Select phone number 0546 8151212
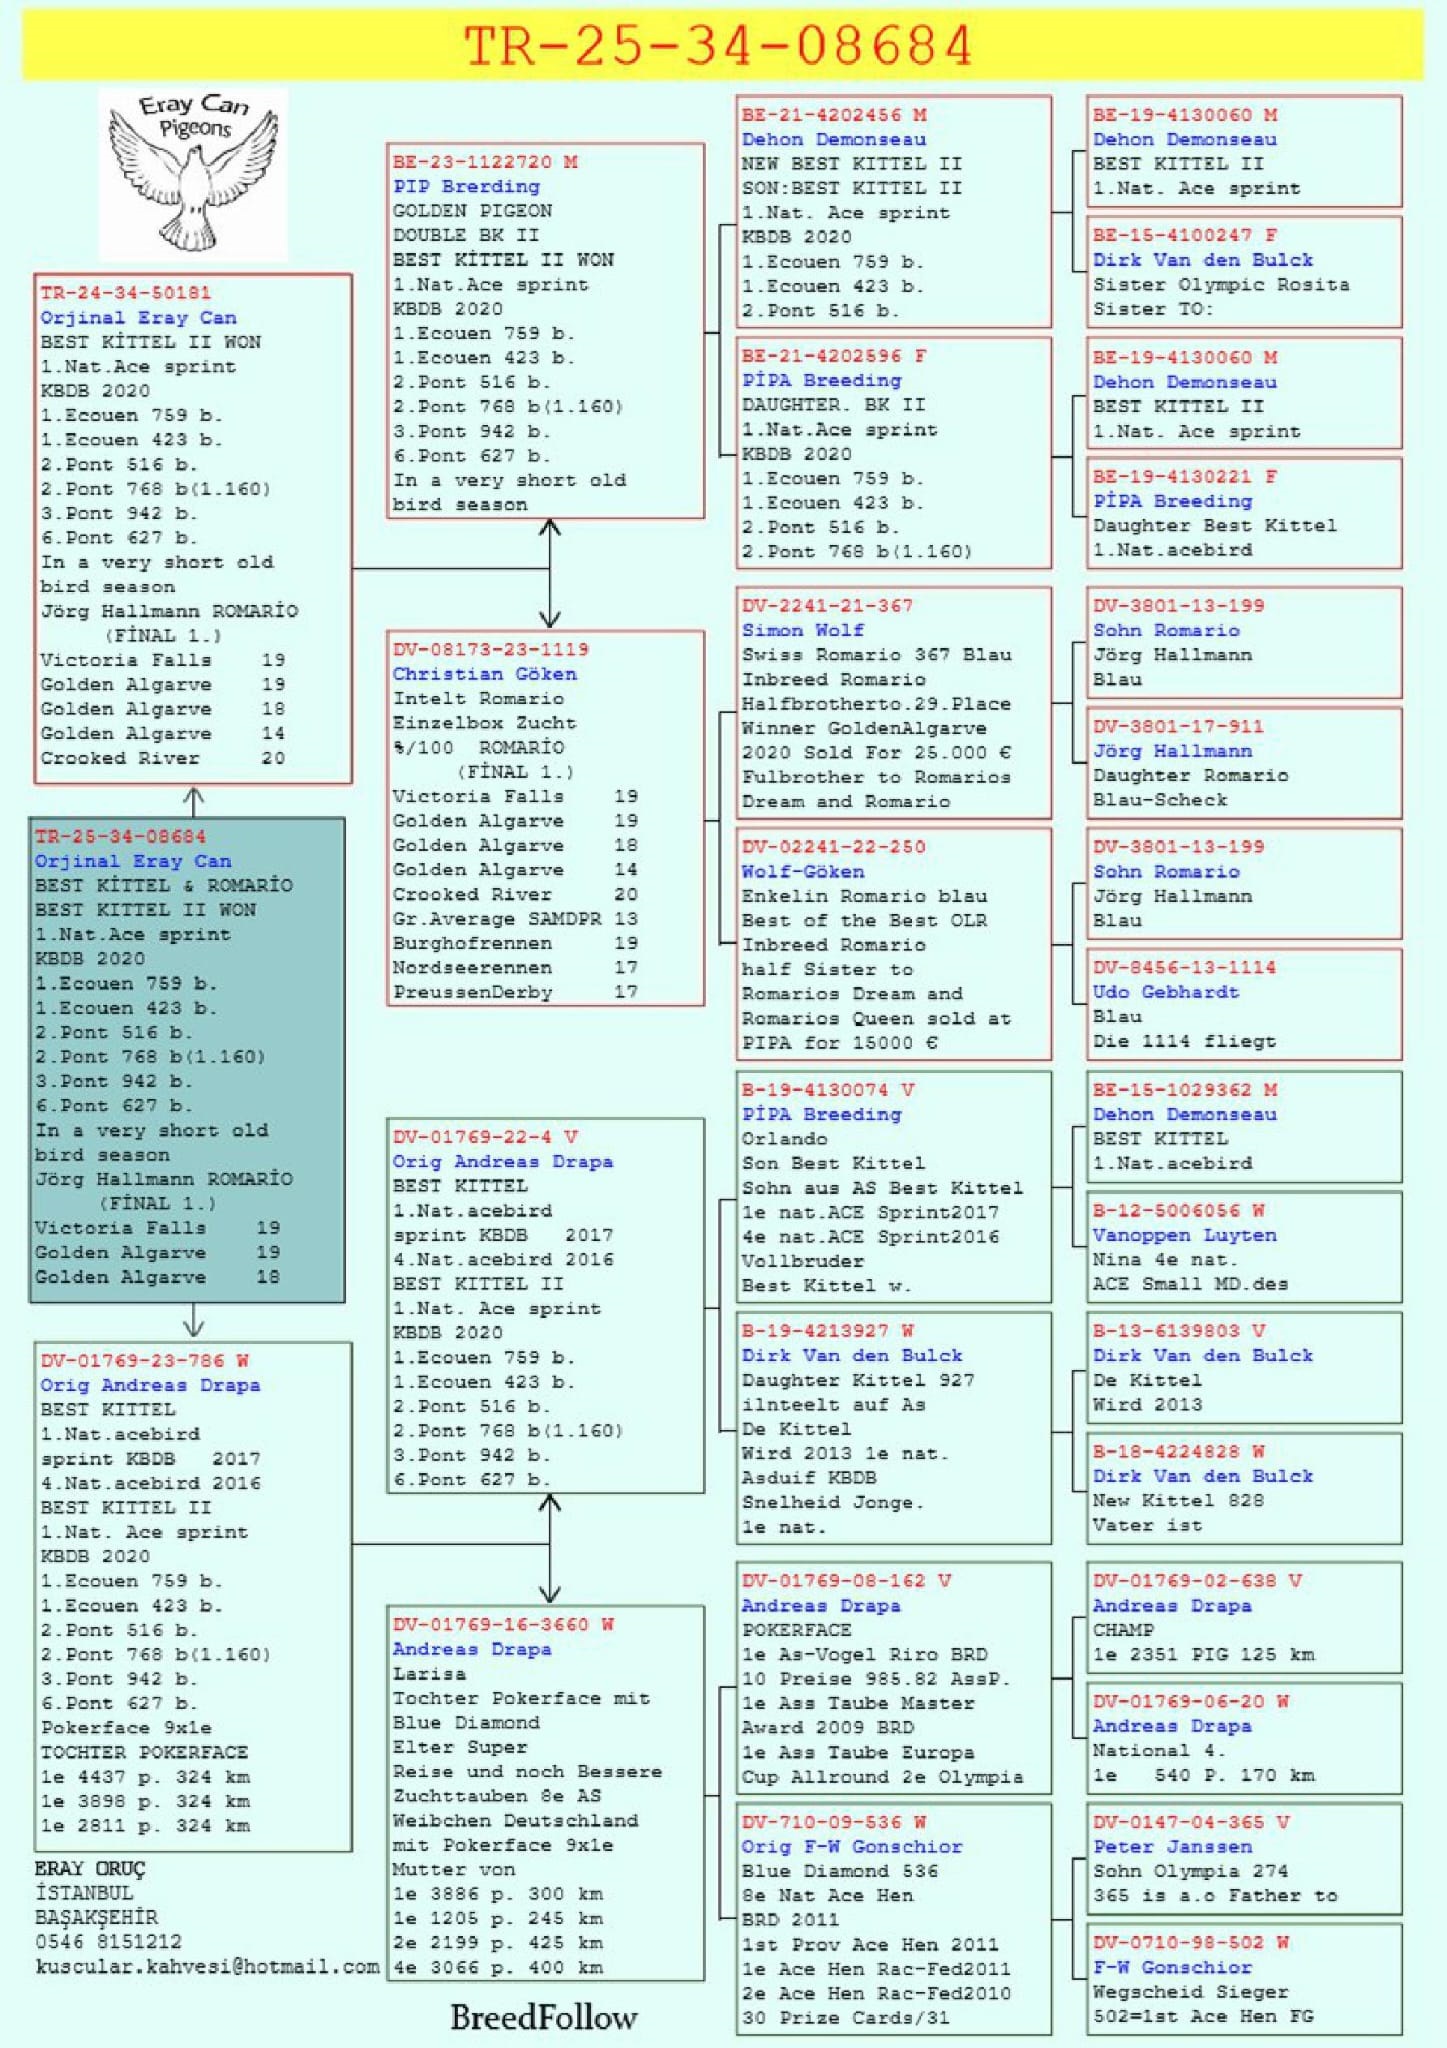 109,1941
